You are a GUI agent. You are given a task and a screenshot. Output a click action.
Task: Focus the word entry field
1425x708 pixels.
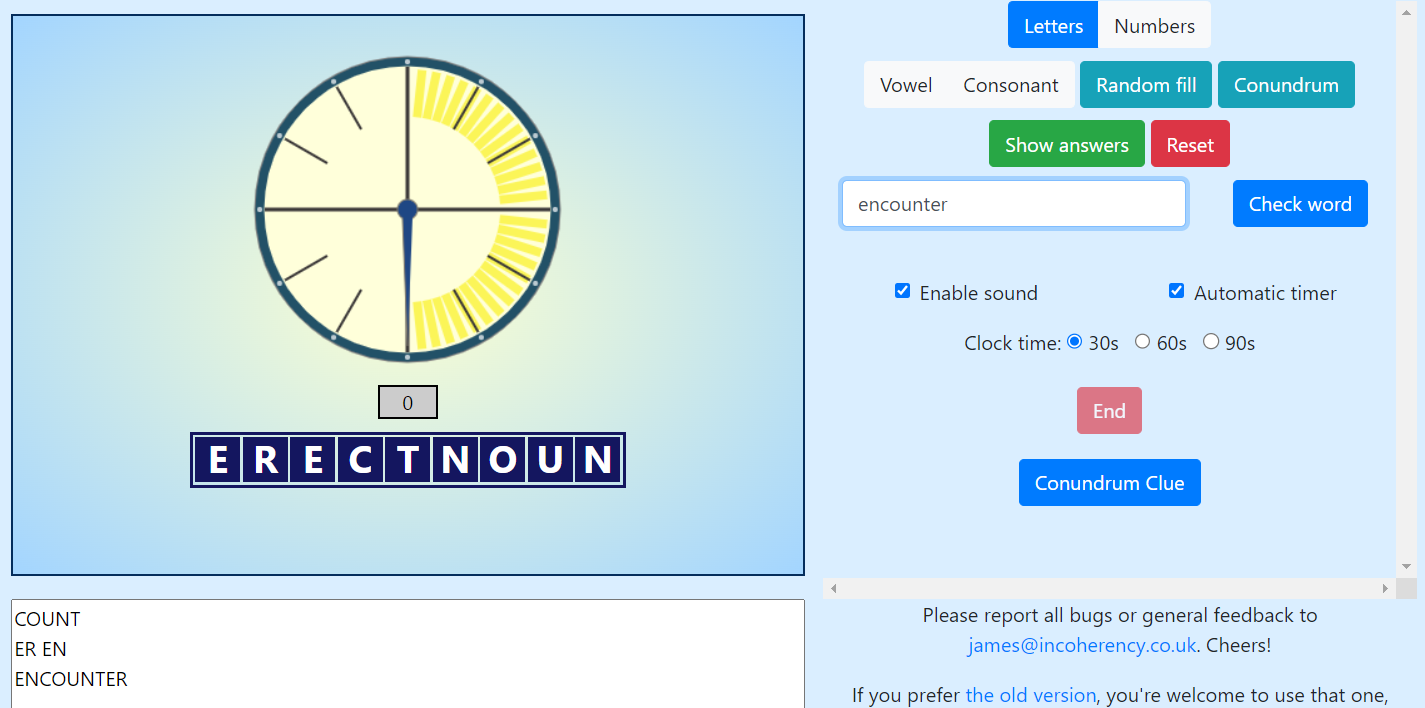point(1014,204)
